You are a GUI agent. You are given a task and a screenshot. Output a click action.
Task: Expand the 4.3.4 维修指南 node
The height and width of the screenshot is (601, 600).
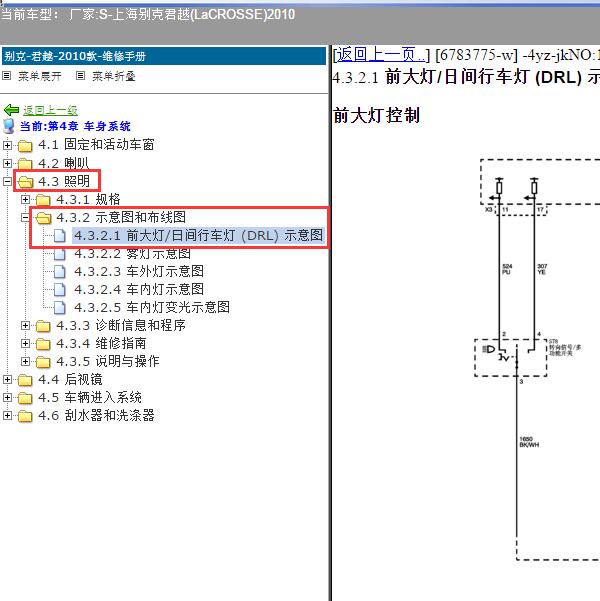click(x=25, y=343)
